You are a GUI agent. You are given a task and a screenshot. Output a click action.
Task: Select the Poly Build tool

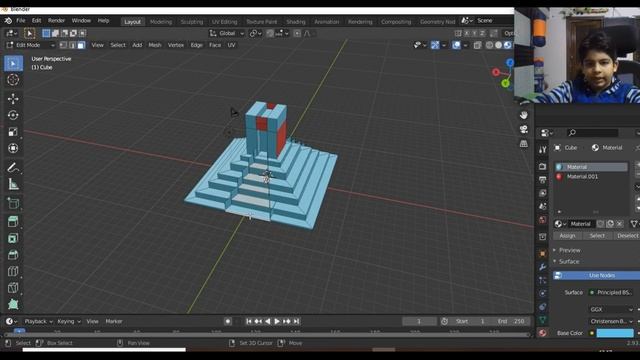(x=13, y=304)
